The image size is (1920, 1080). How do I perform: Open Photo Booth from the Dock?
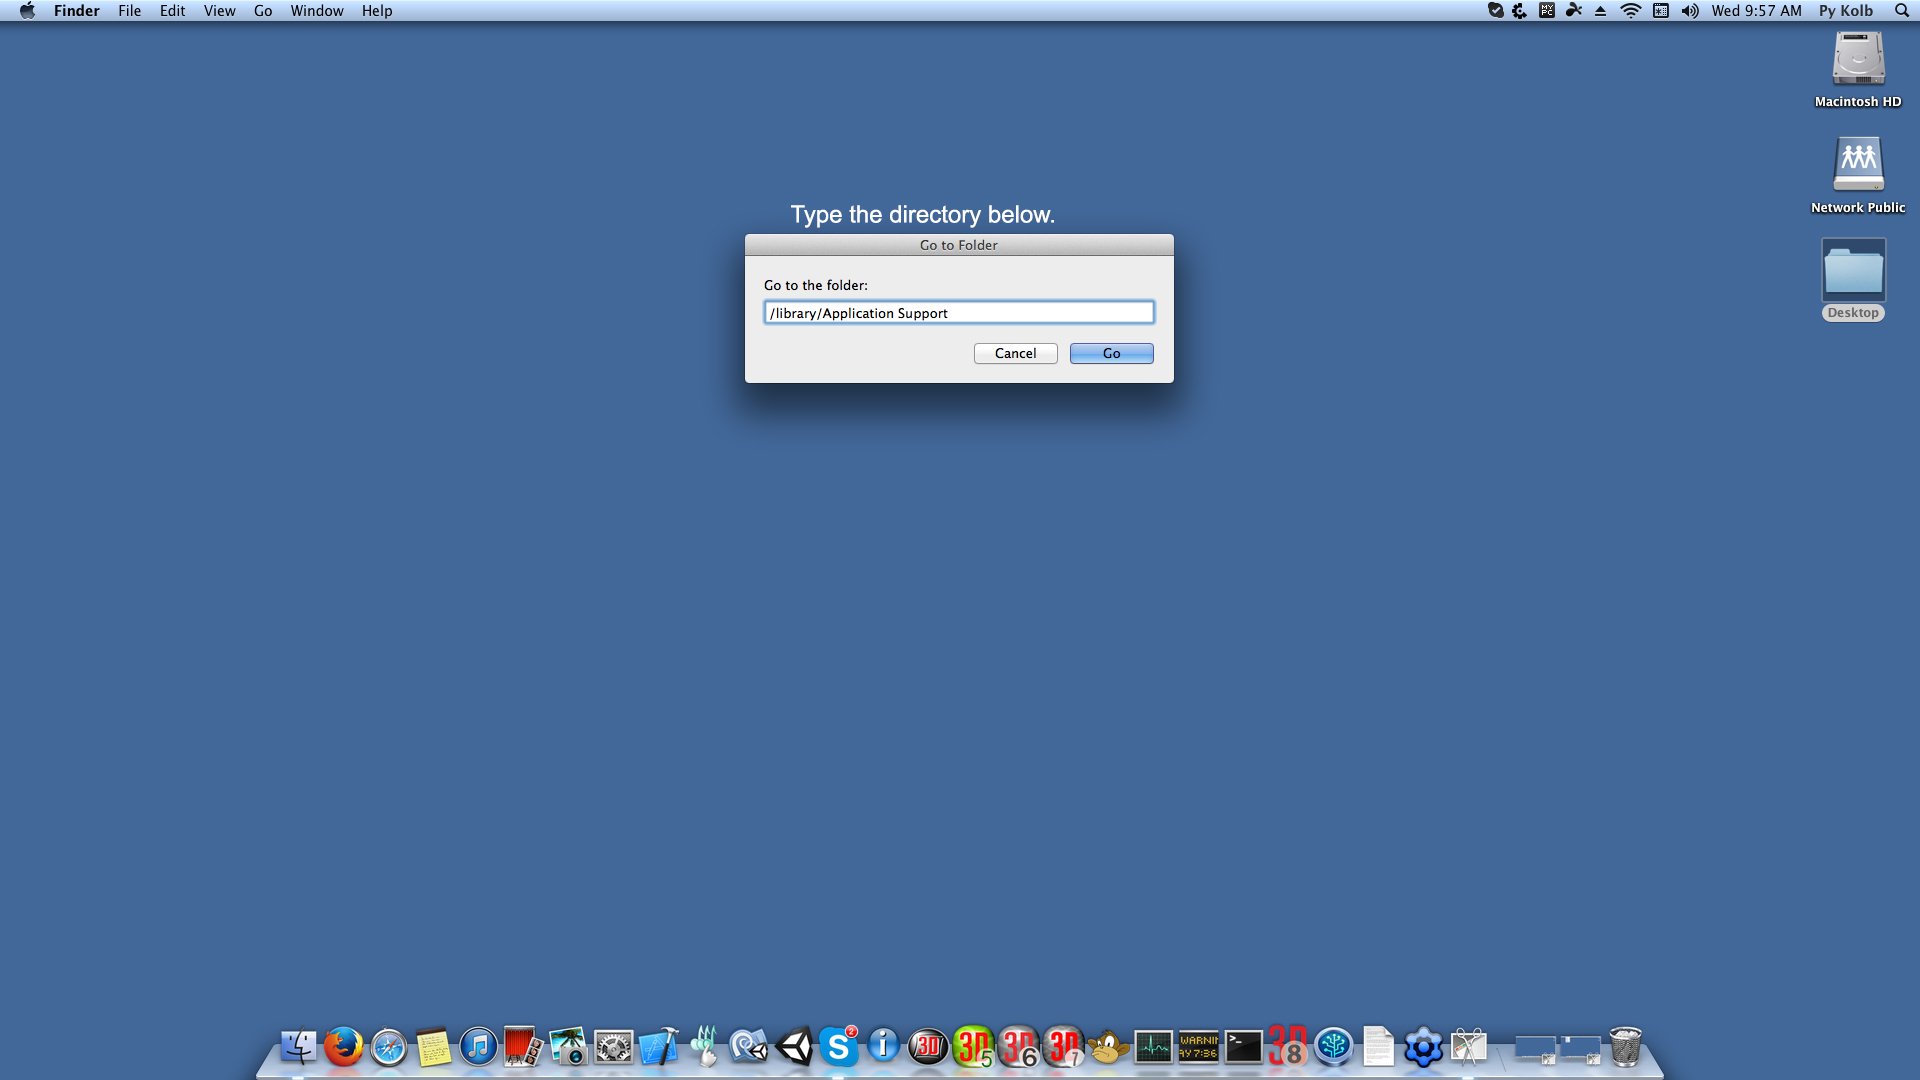(x=523, y=1048)
